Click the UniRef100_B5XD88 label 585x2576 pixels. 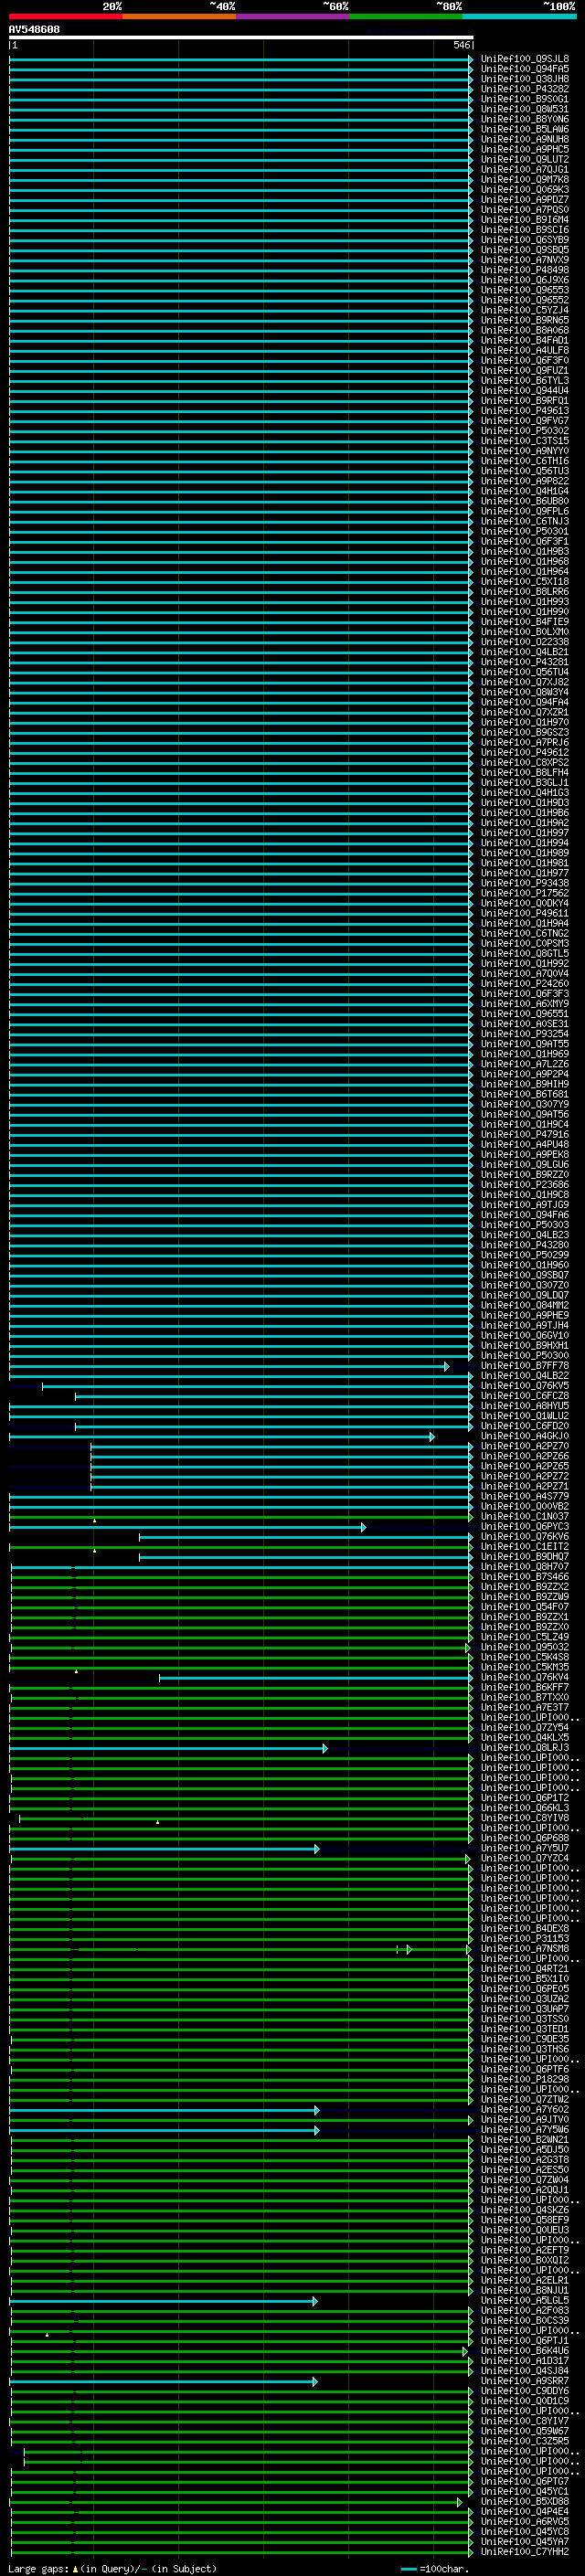point(524,2501)
